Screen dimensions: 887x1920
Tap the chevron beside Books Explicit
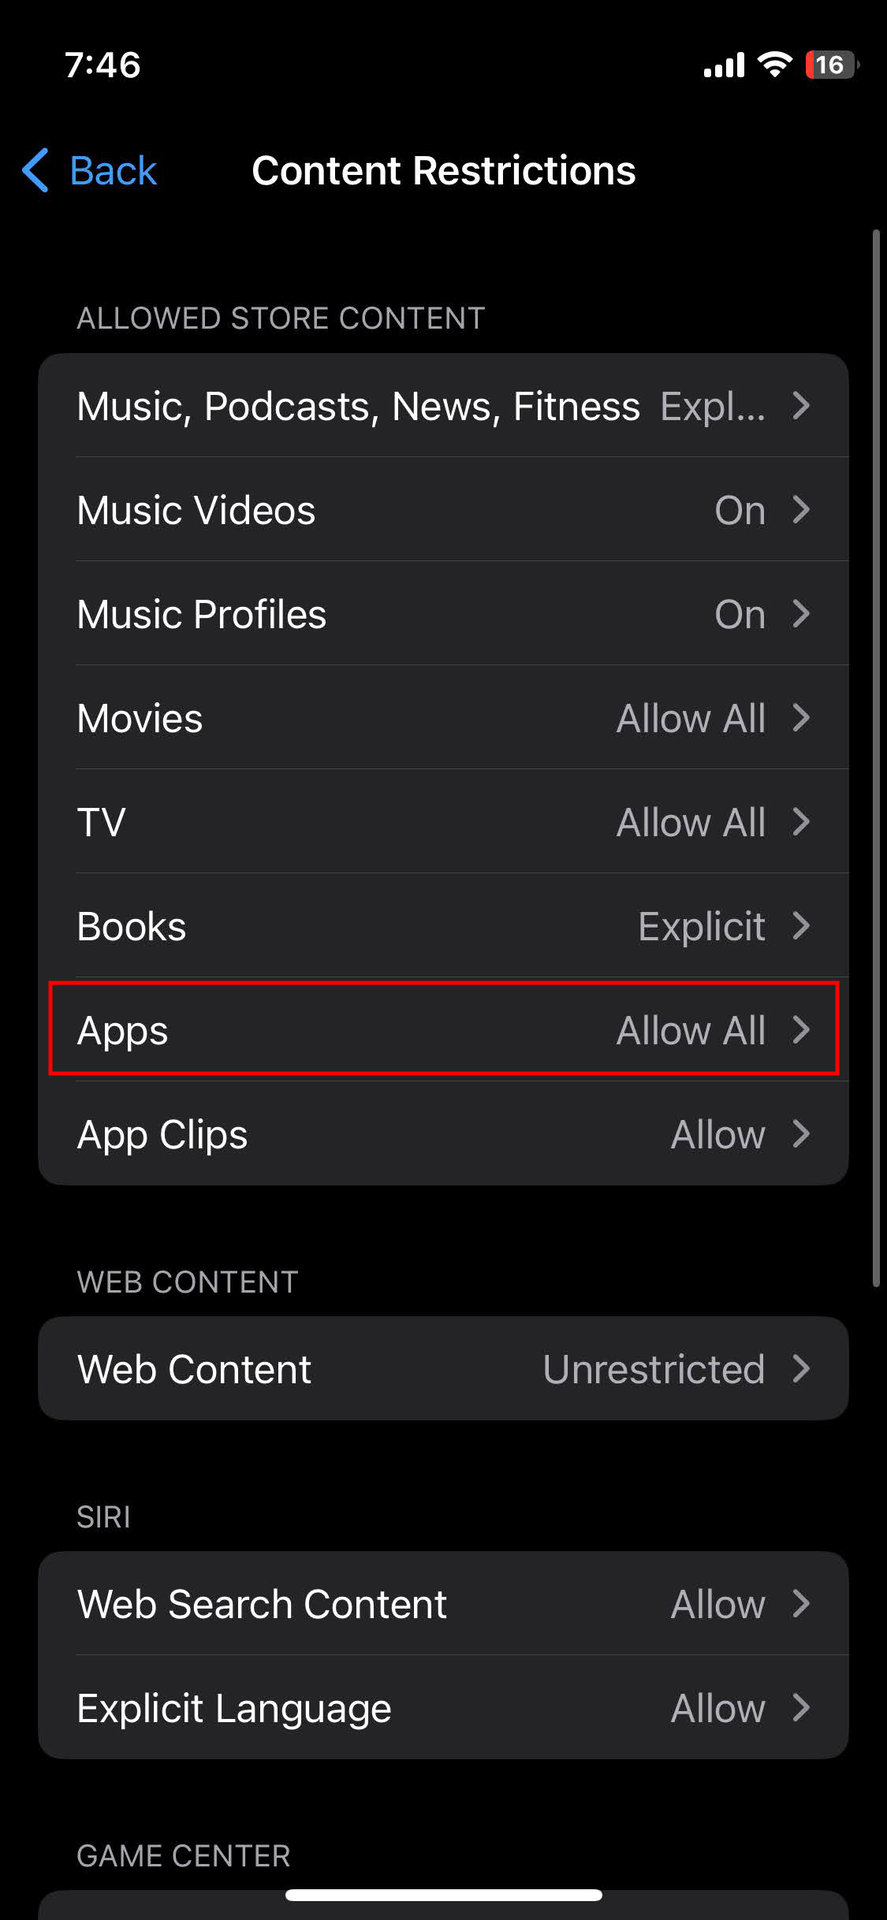pos(801,926)
